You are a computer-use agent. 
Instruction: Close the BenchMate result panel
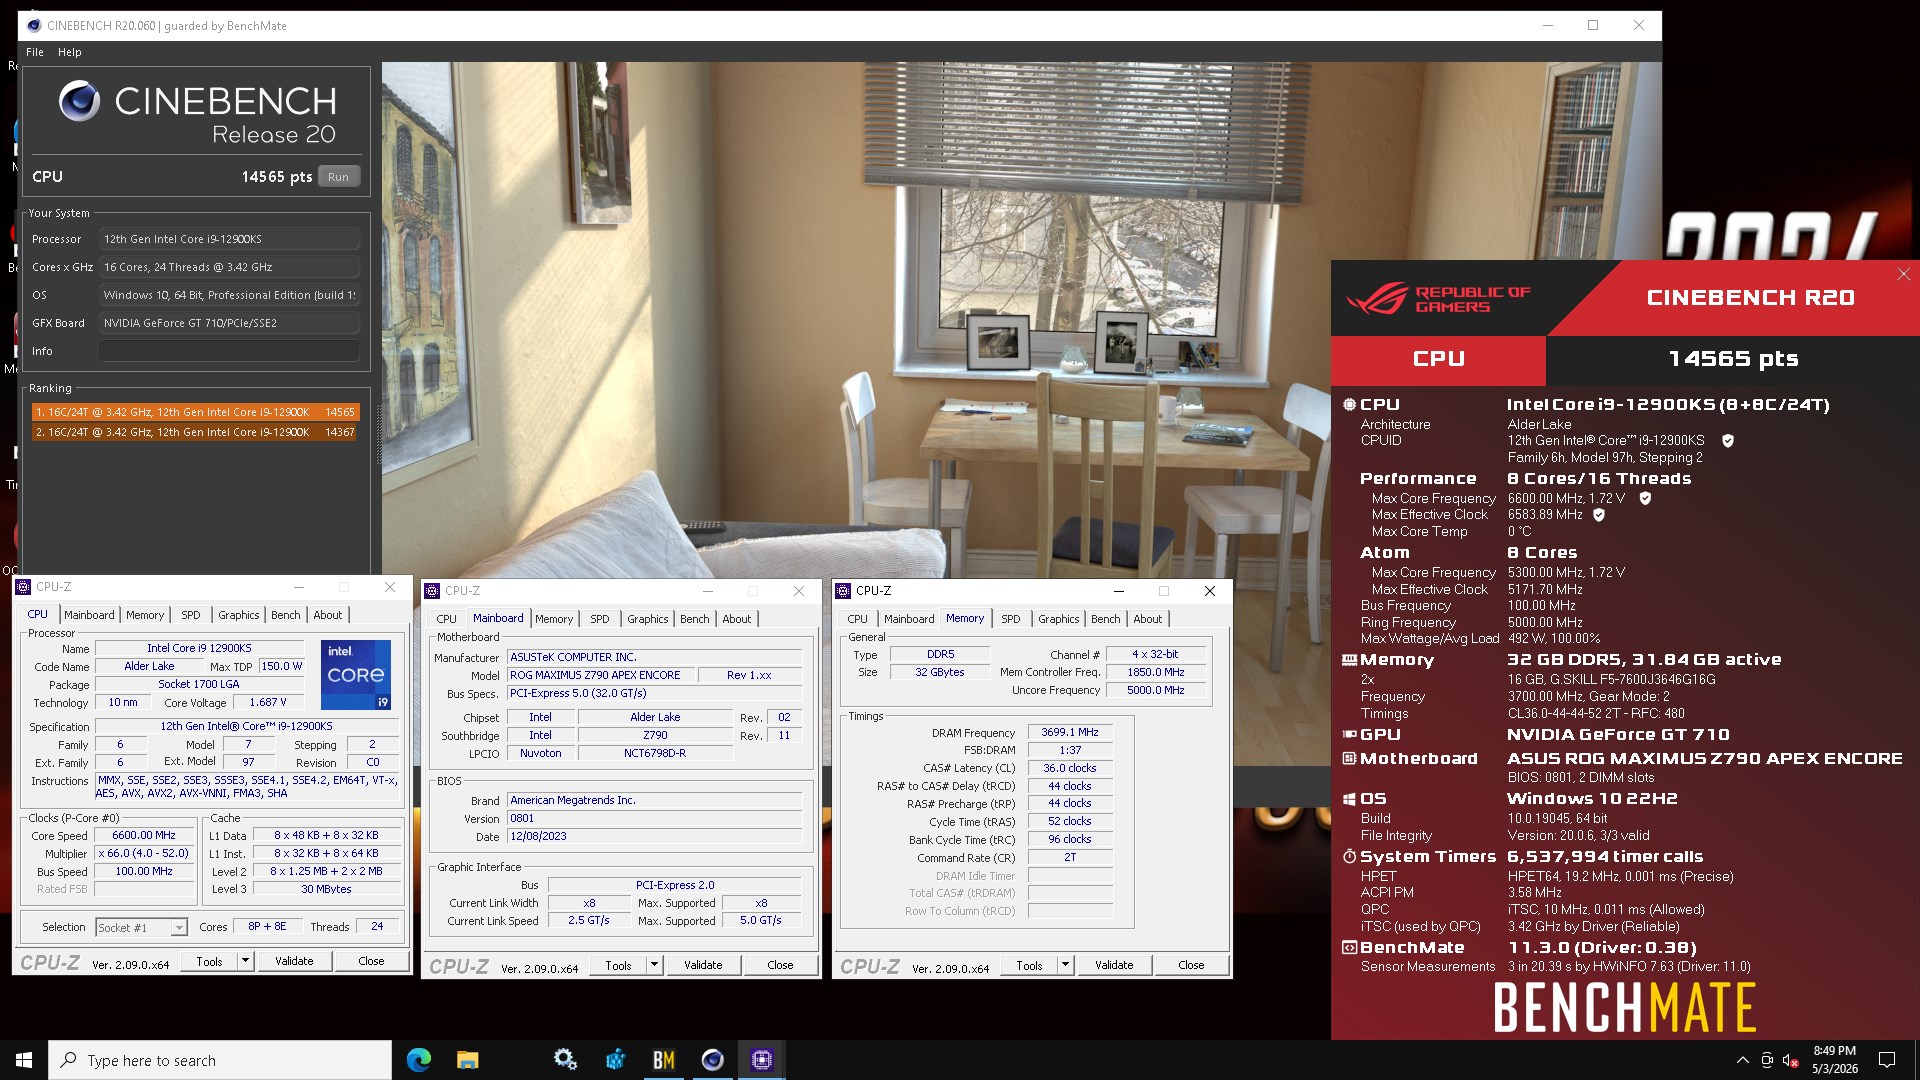(x=1904, y=274)
